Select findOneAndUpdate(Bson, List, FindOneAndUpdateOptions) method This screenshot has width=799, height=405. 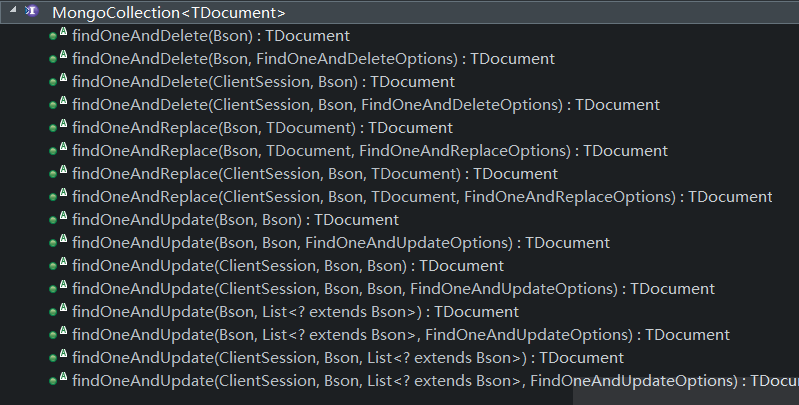tap(401, 335)
